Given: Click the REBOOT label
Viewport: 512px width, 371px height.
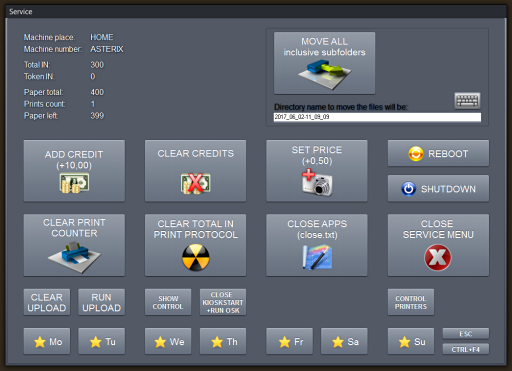Looking at the screenshot, I should tap(448, 154).
